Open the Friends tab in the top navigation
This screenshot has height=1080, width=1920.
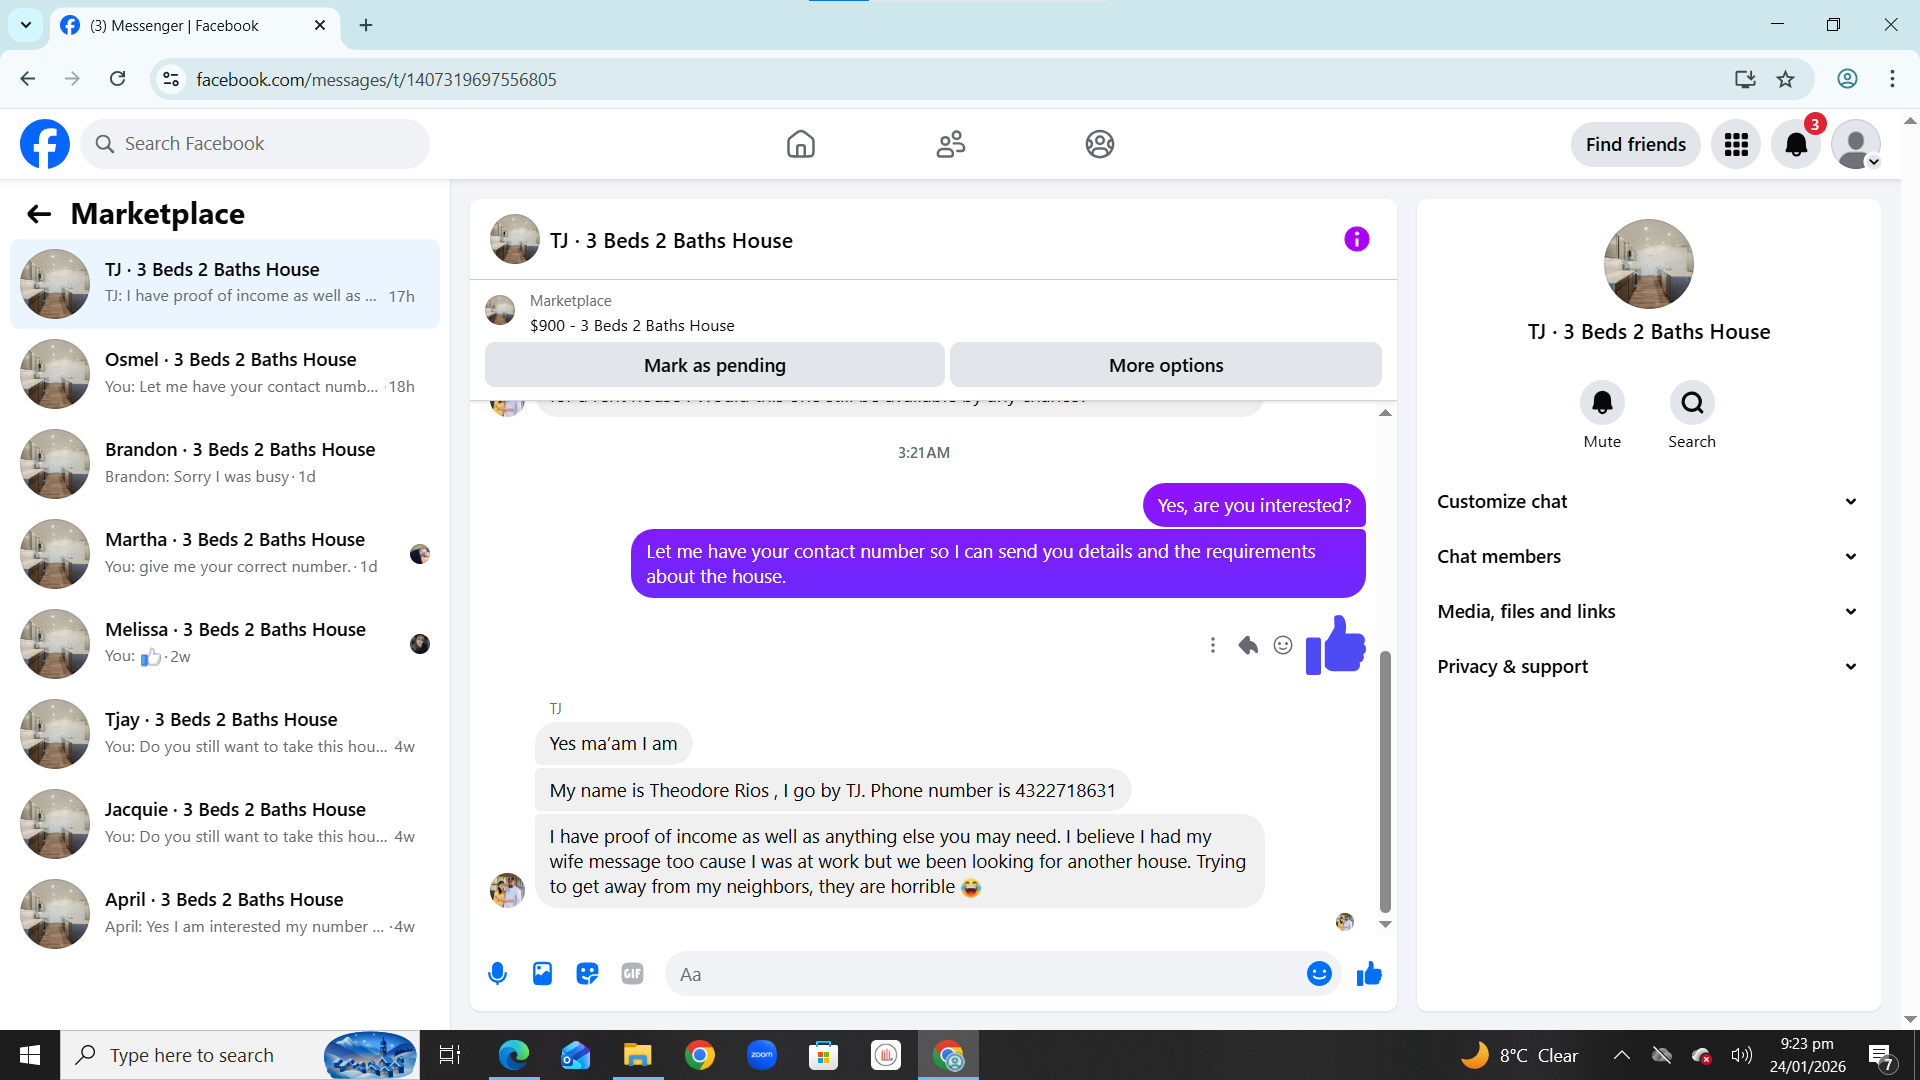[x=950, y=144]
